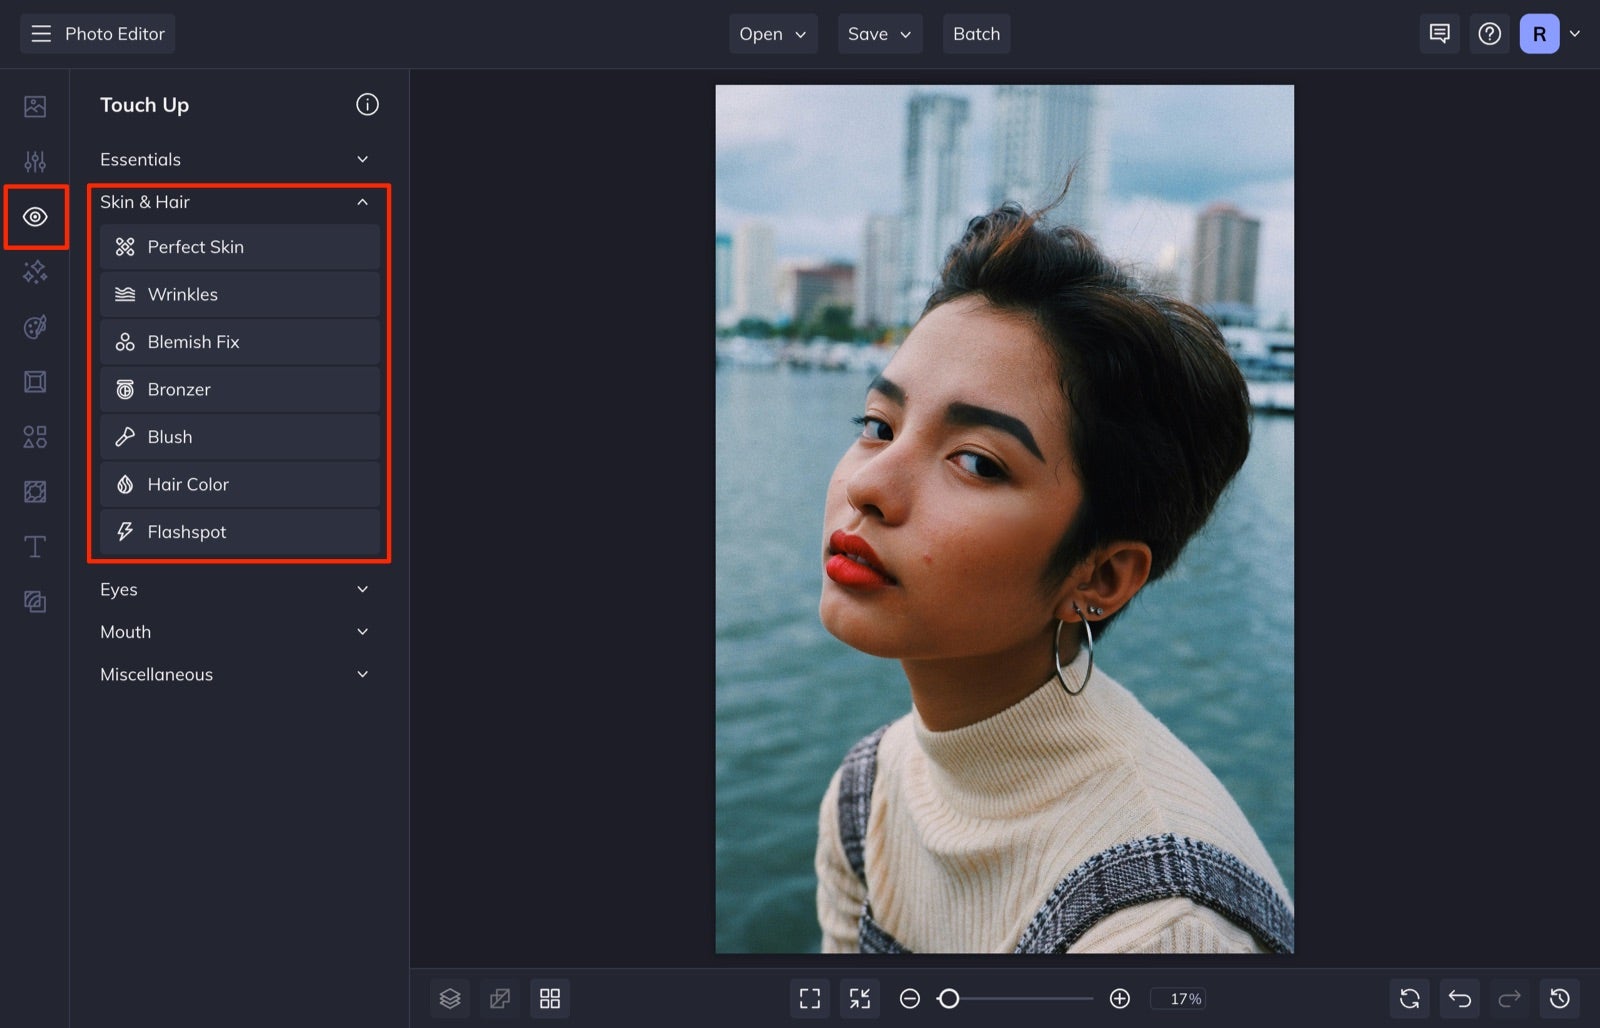Collapse the Skin & Hair section
Viewport: 1600px width, 1028px height.
pyautogui.click(x=362, y=202)
